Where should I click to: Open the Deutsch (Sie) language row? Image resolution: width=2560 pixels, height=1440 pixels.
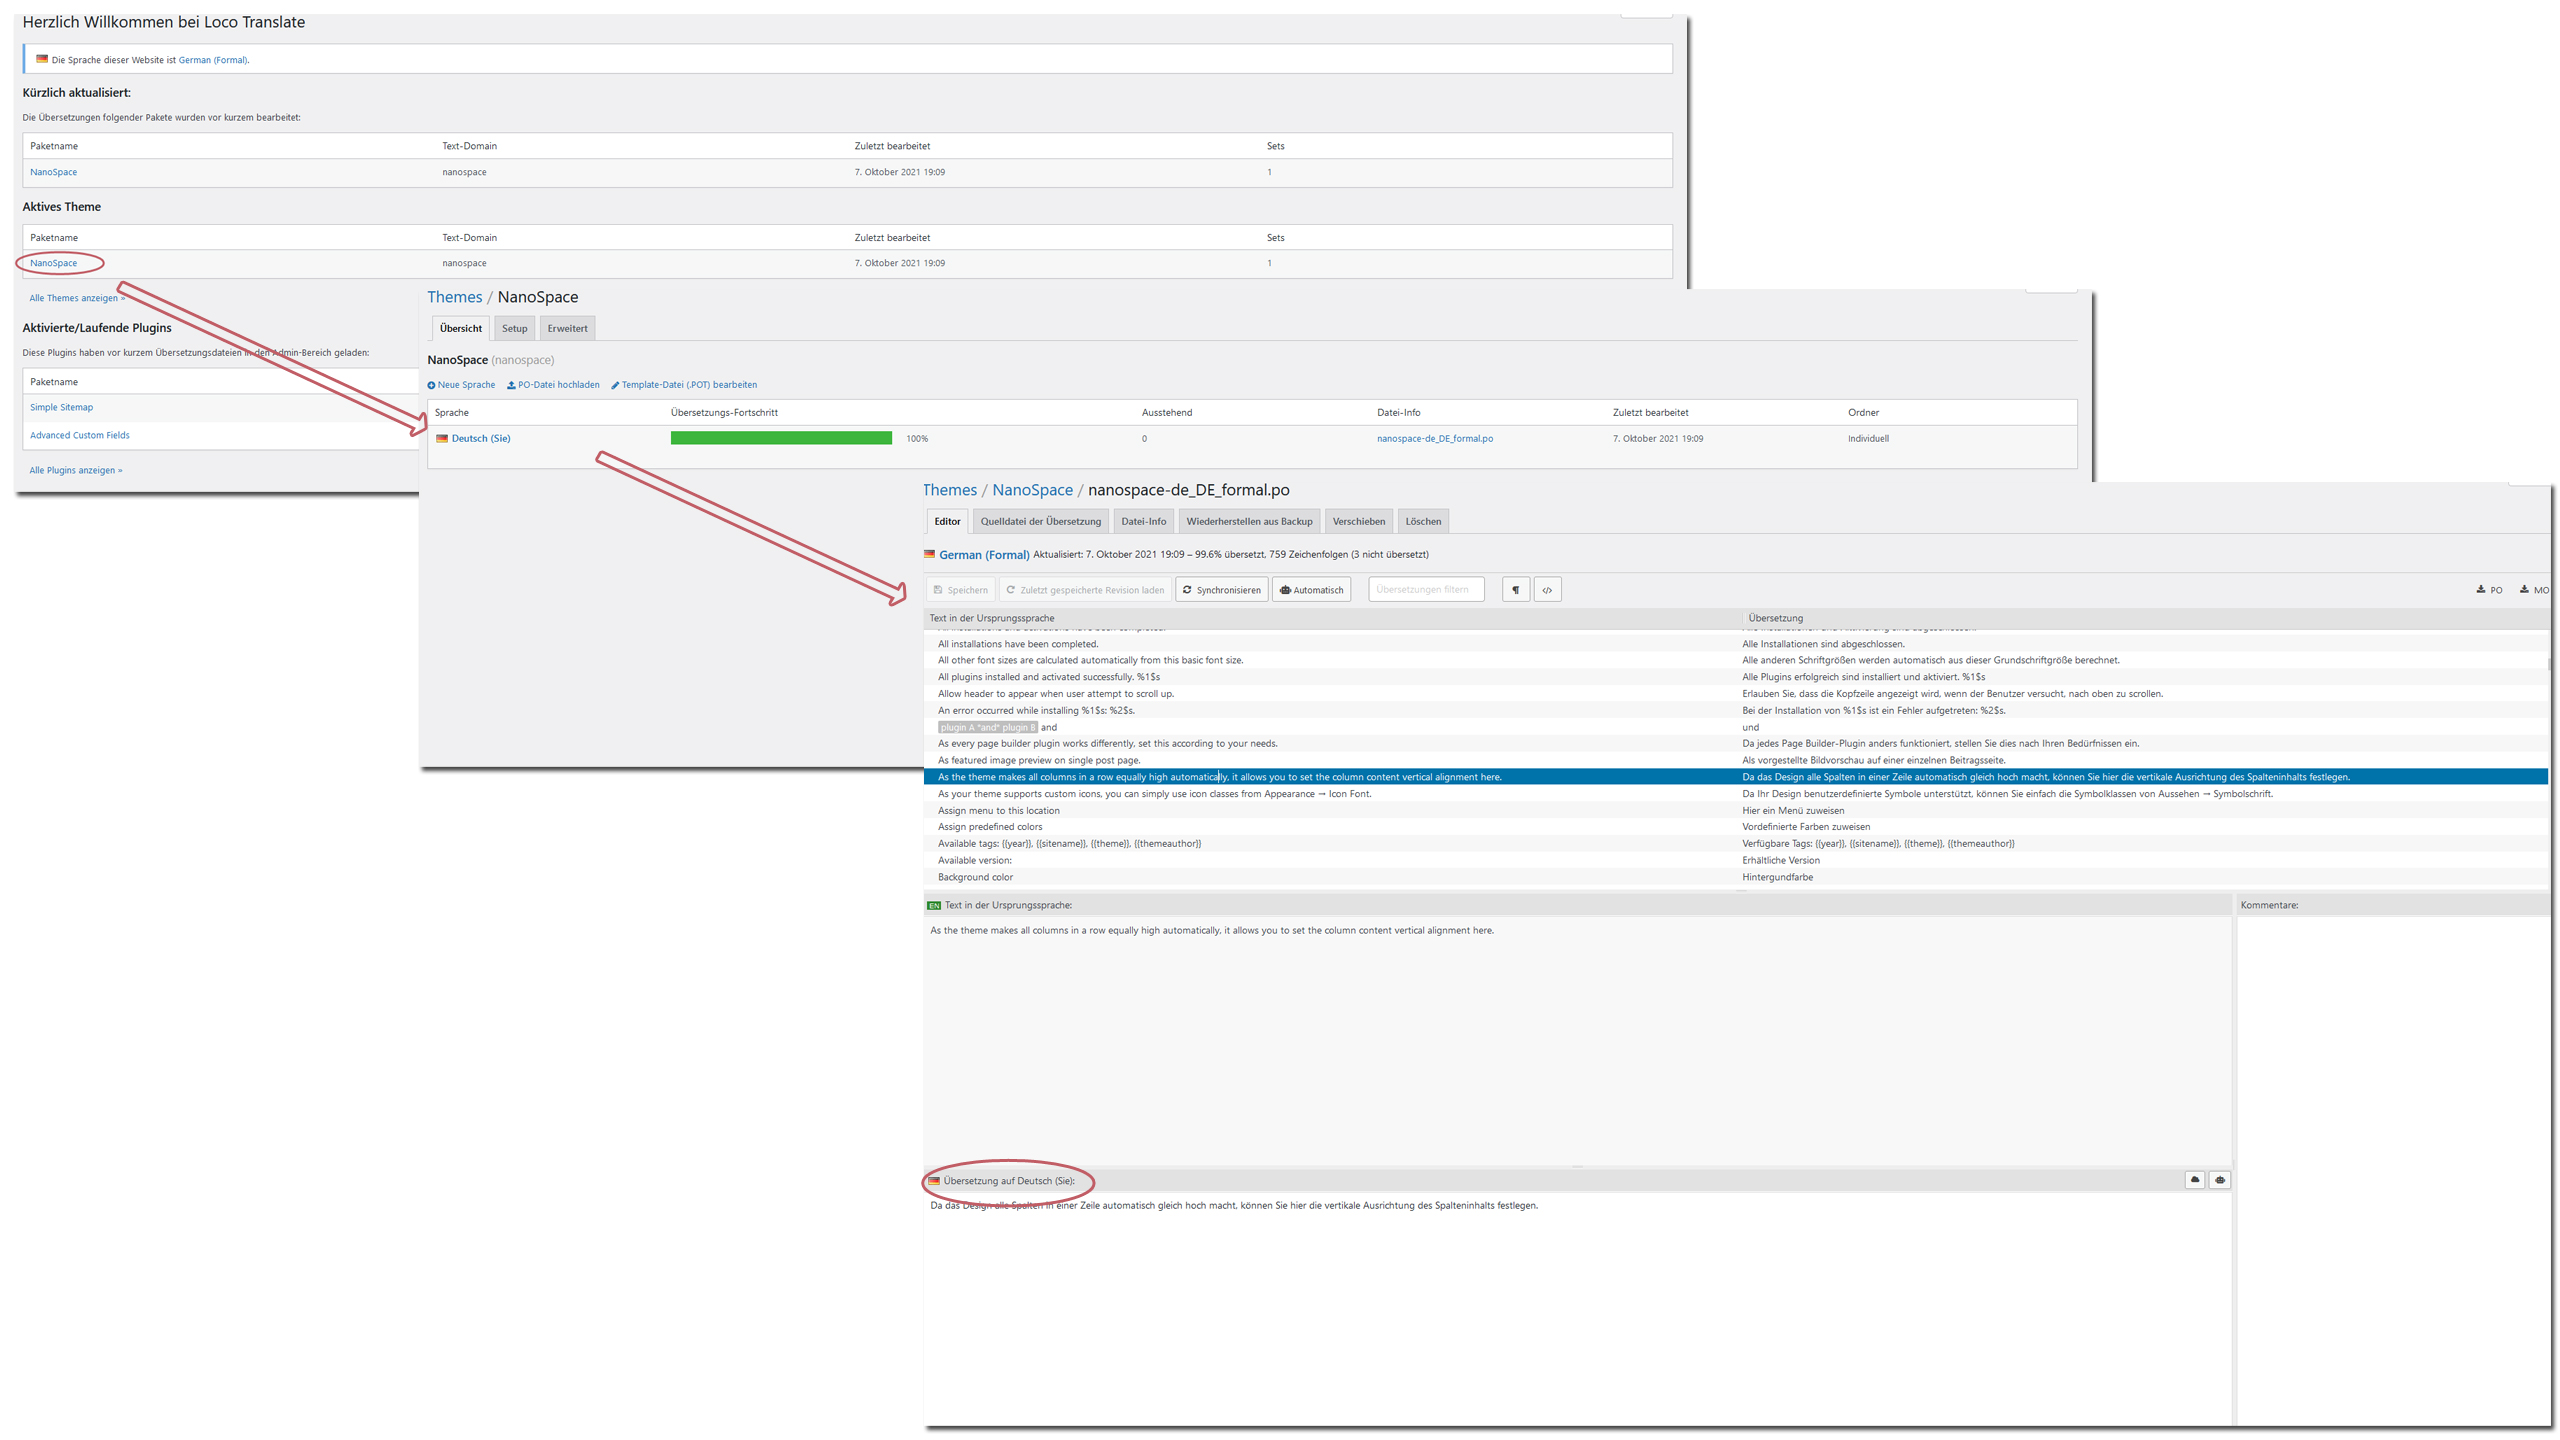click(x=480, y=438)
